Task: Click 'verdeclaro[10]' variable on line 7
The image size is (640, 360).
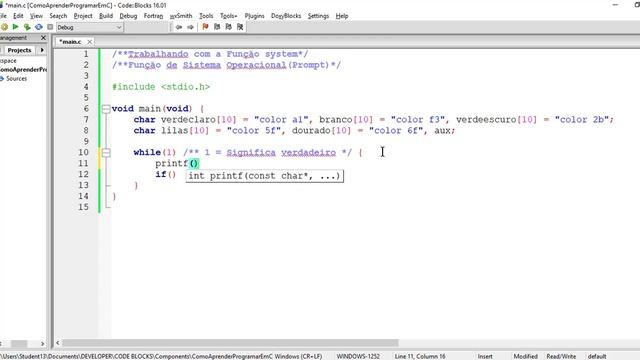Action: (198, 120)
